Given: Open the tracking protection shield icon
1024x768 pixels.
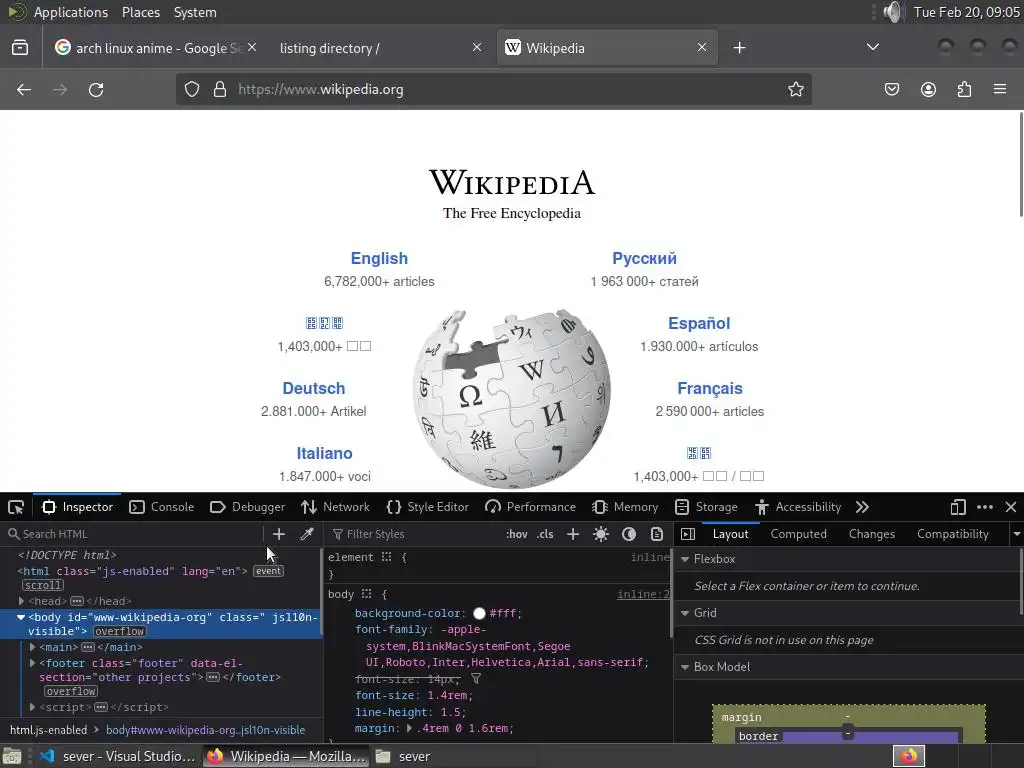Looking at the screenshot, I should 191,89.
